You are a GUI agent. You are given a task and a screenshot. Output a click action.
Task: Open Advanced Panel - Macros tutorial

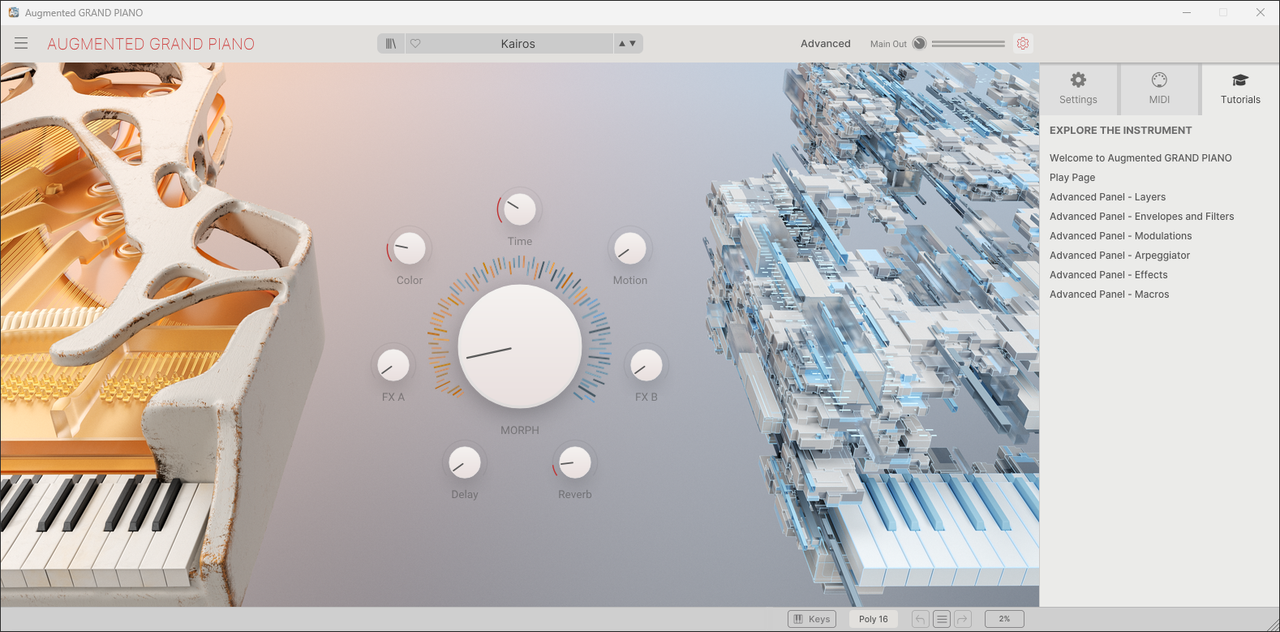point(1109,294)
